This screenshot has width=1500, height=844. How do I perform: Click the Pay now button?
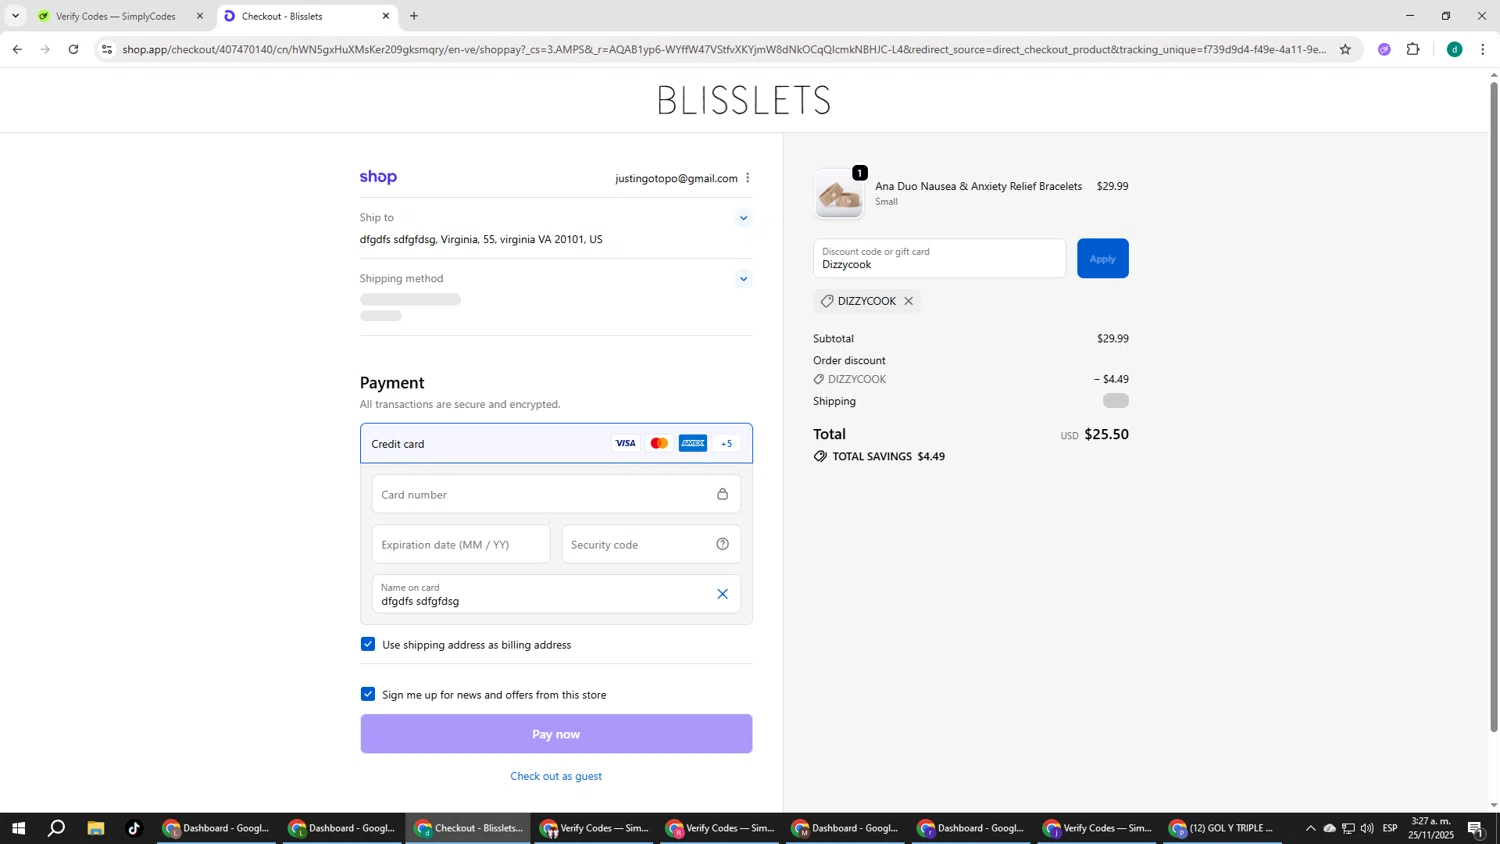pos(556,734)
